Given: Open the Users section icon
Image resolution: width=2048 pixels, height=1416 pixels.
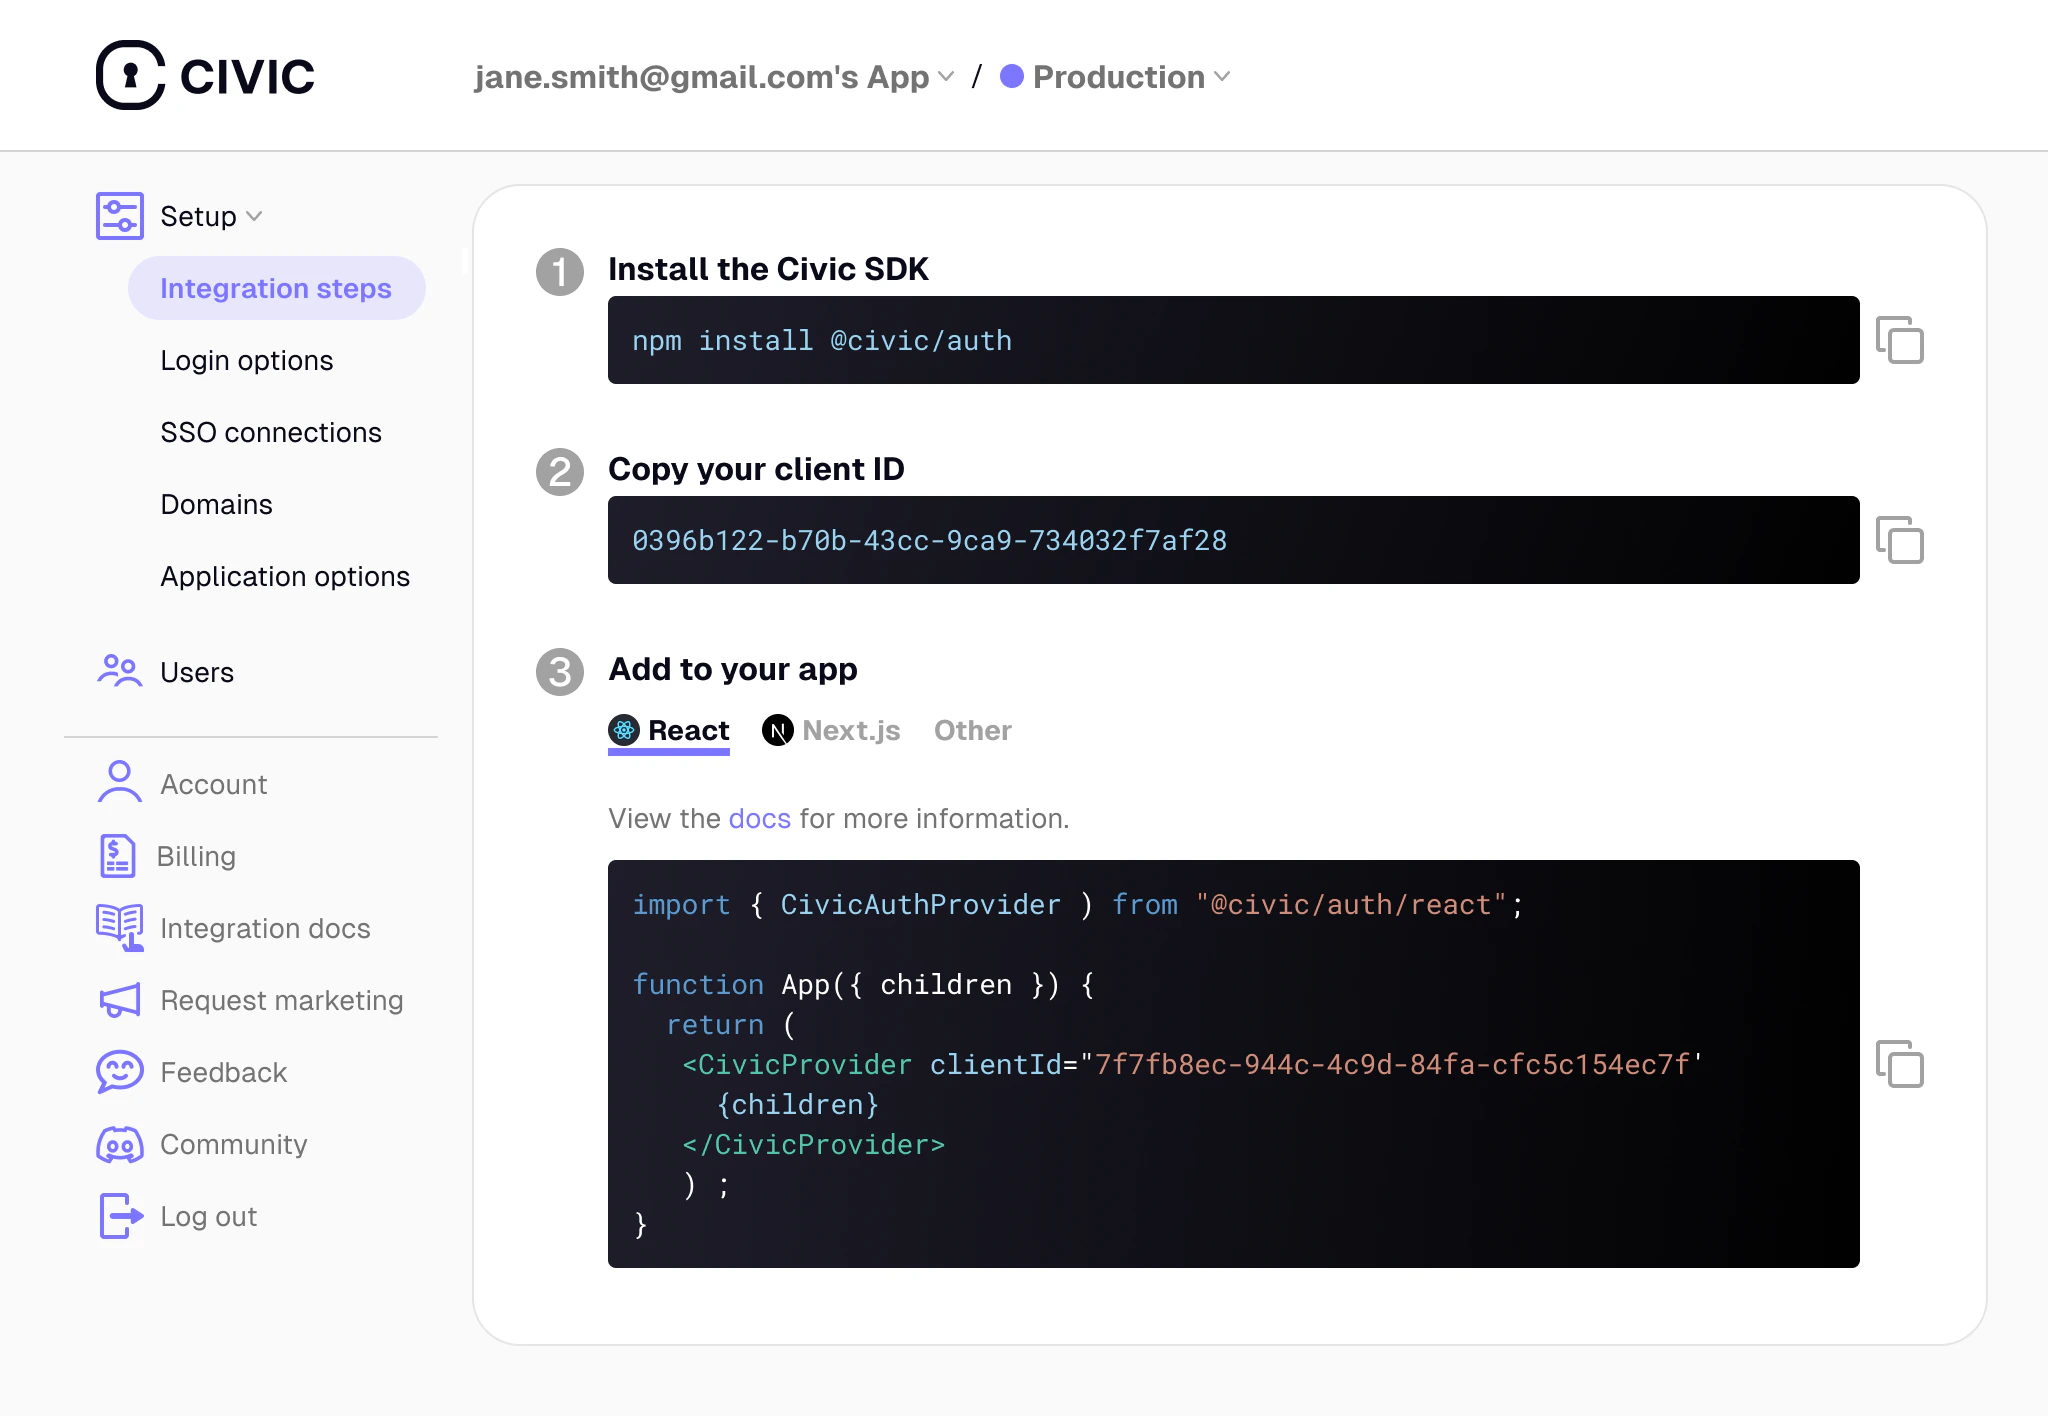Looking at the screenshot, I should pos(119,671).
